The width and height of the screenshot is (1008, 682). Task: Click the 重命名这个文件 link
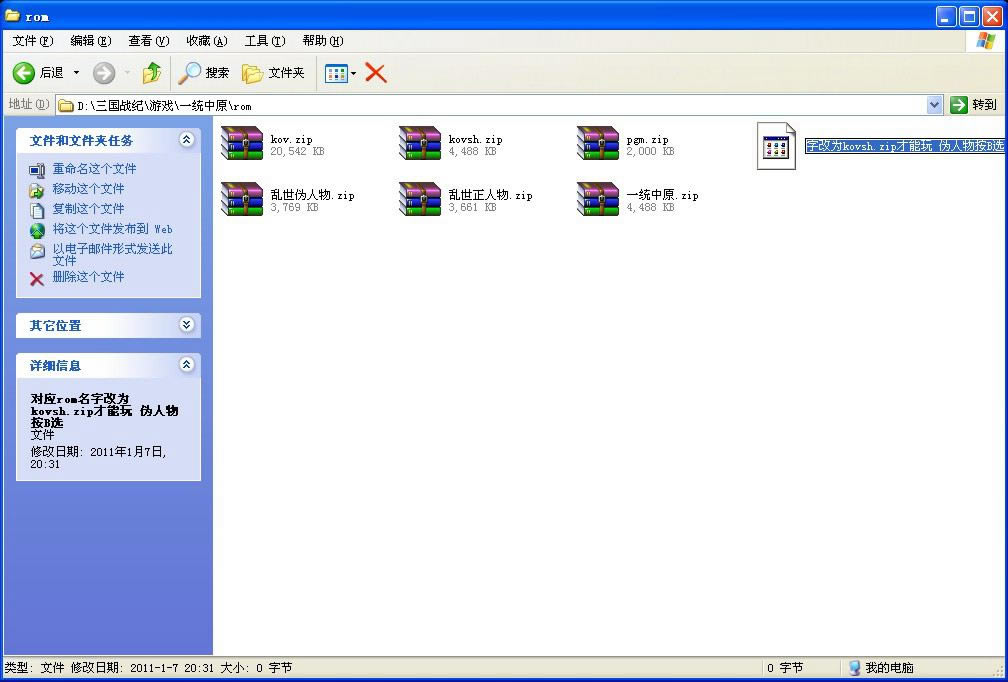coord(94,169)
